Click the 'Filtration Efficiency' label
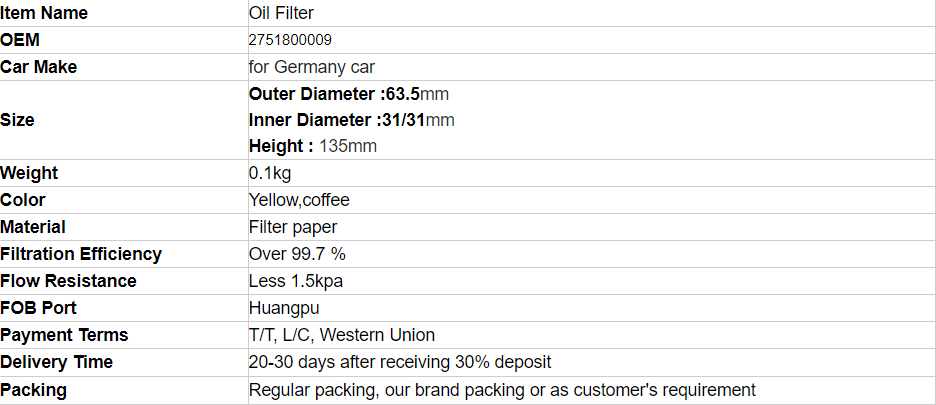Viewport: 936px width, 405px height. tap(81, 254)
